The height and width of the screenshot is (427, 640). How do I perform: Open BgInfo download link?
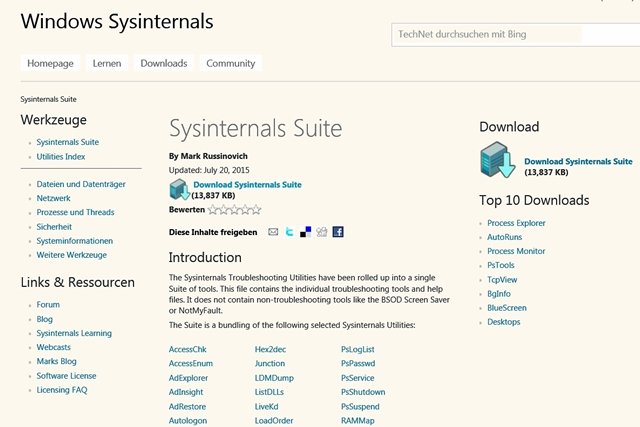499,294
